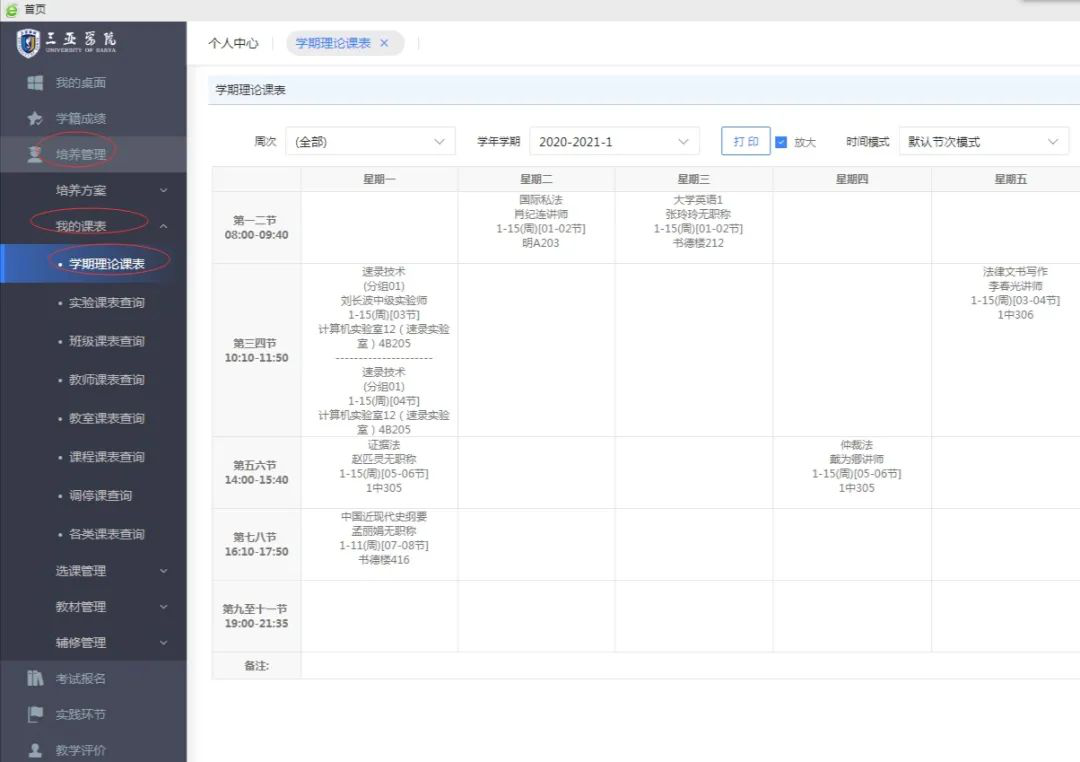Open the 周次 dropdown showing (全部)

369,142
